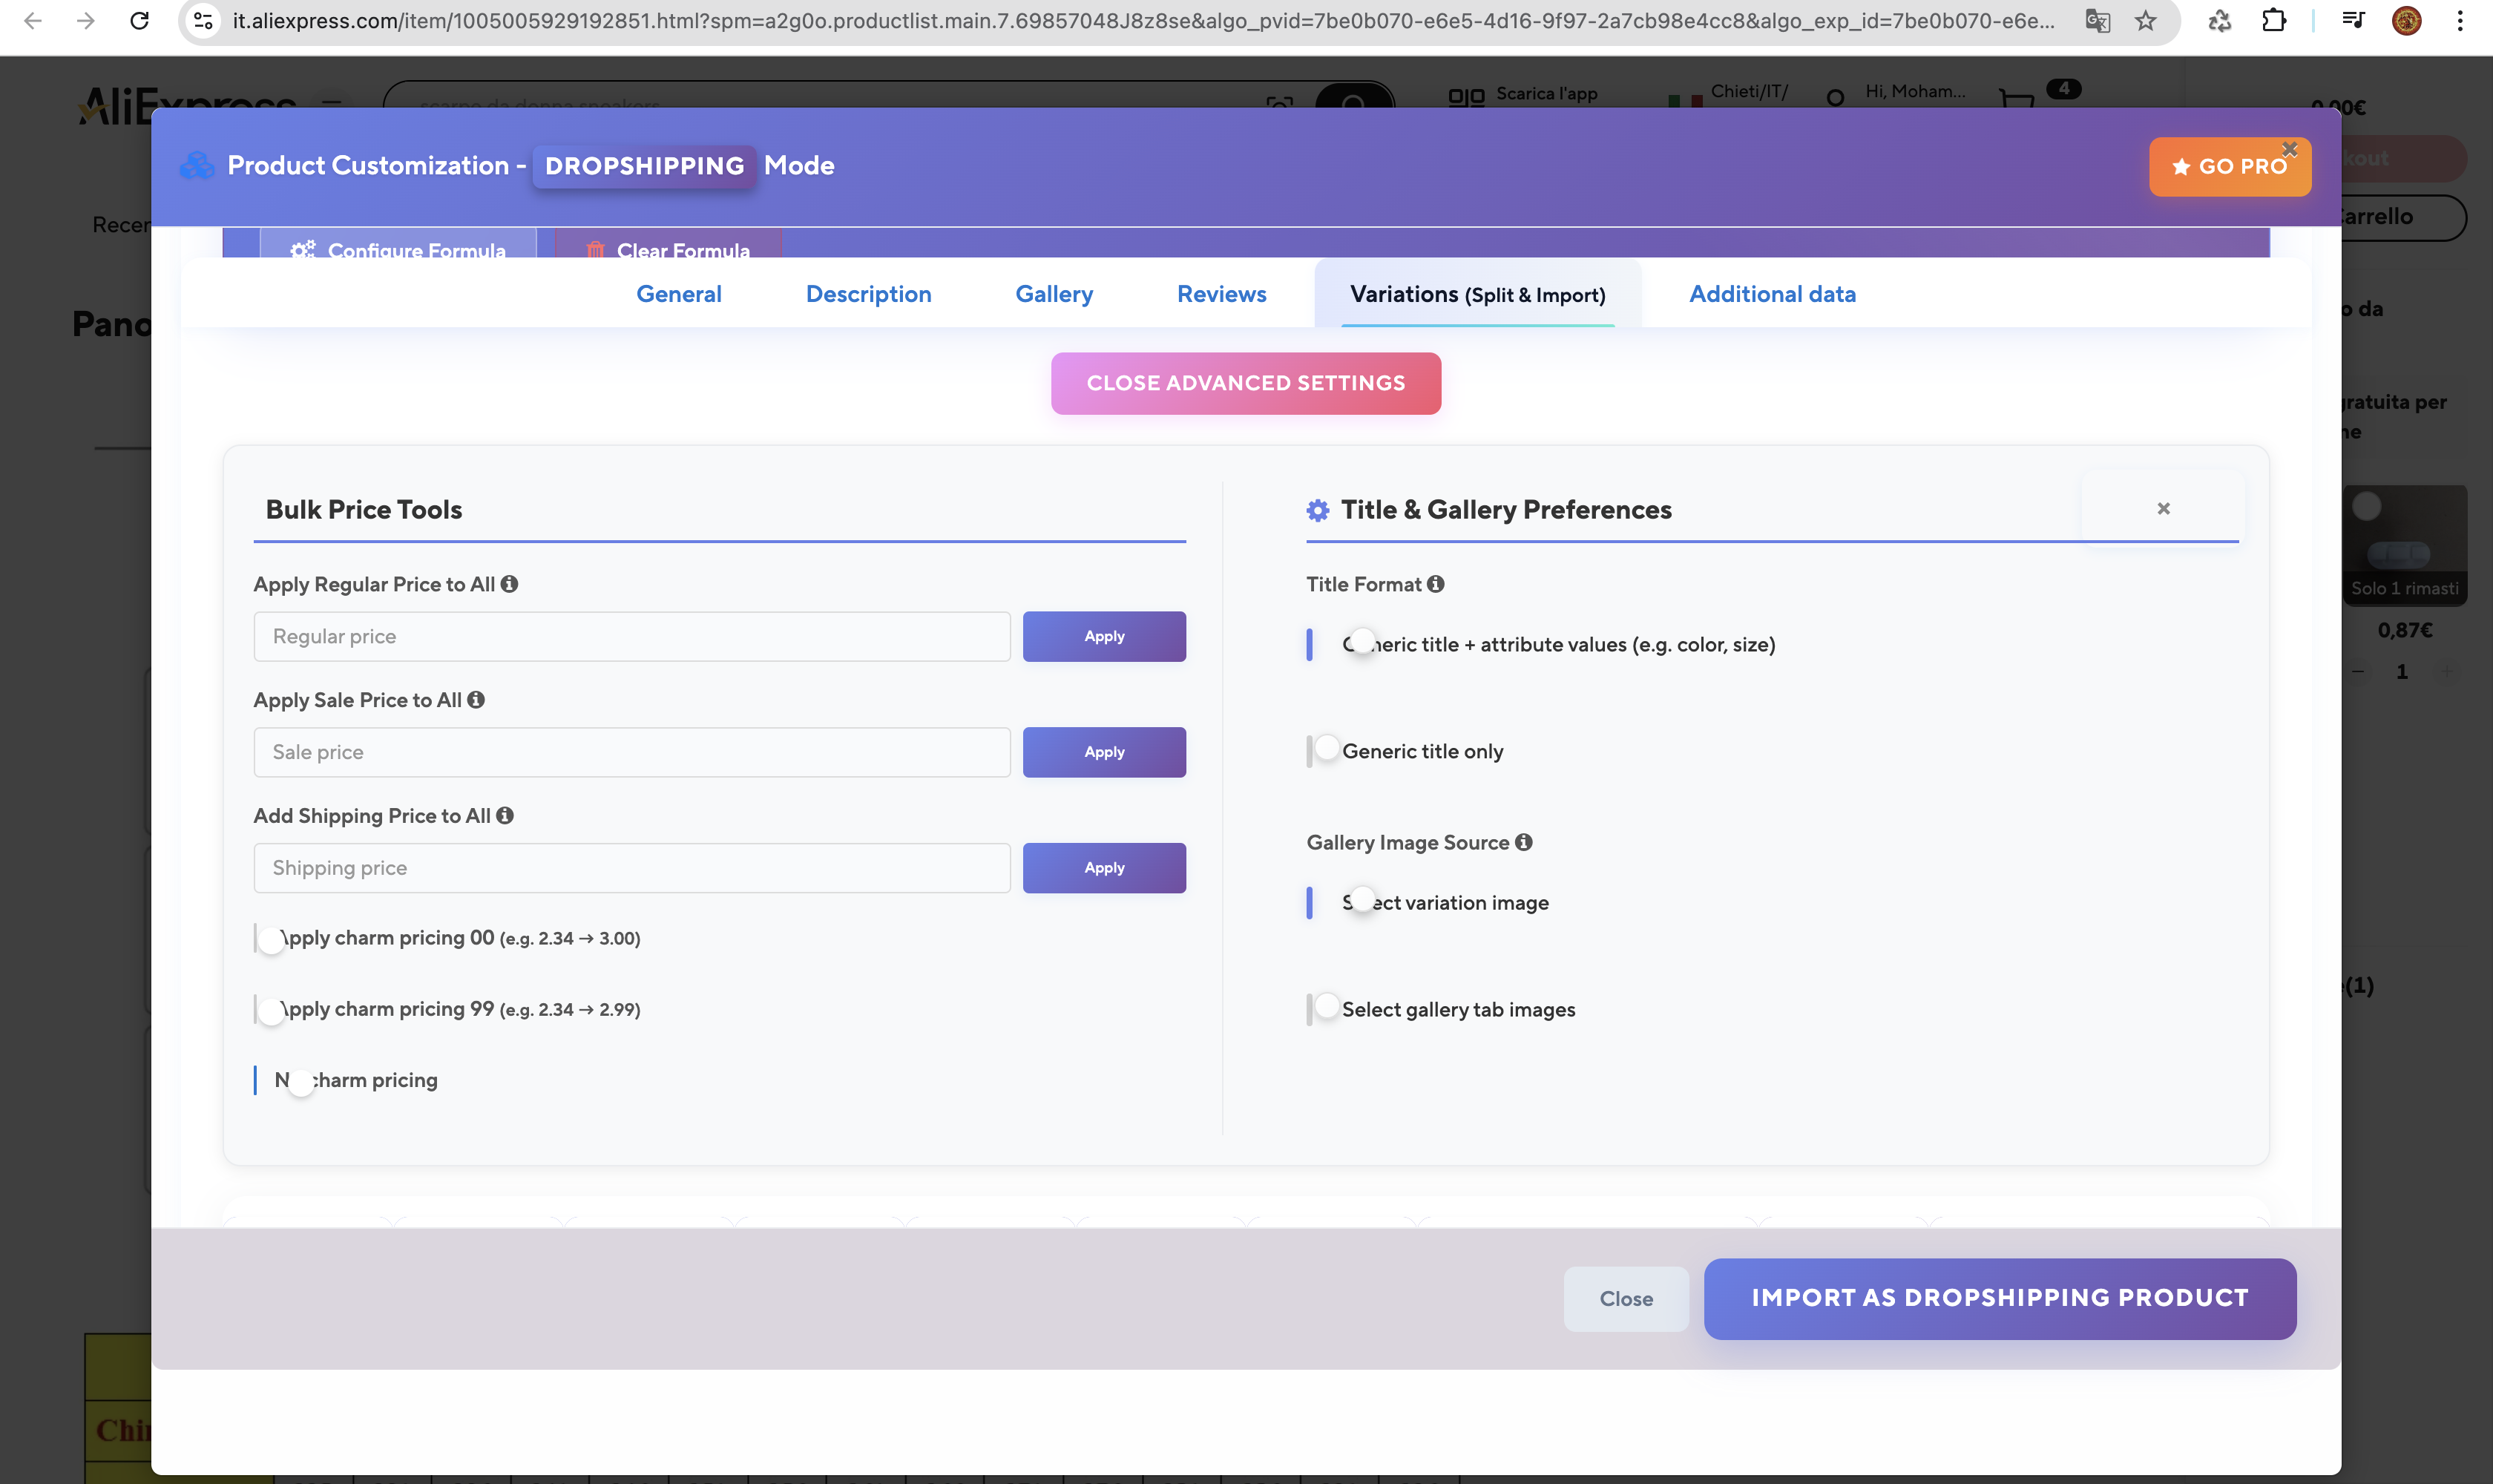Image resolution: width=2493 pixels, height=1484 pixels.
Task: Show info tooltip for Gallery Image Source
Action: (1523, 842)
